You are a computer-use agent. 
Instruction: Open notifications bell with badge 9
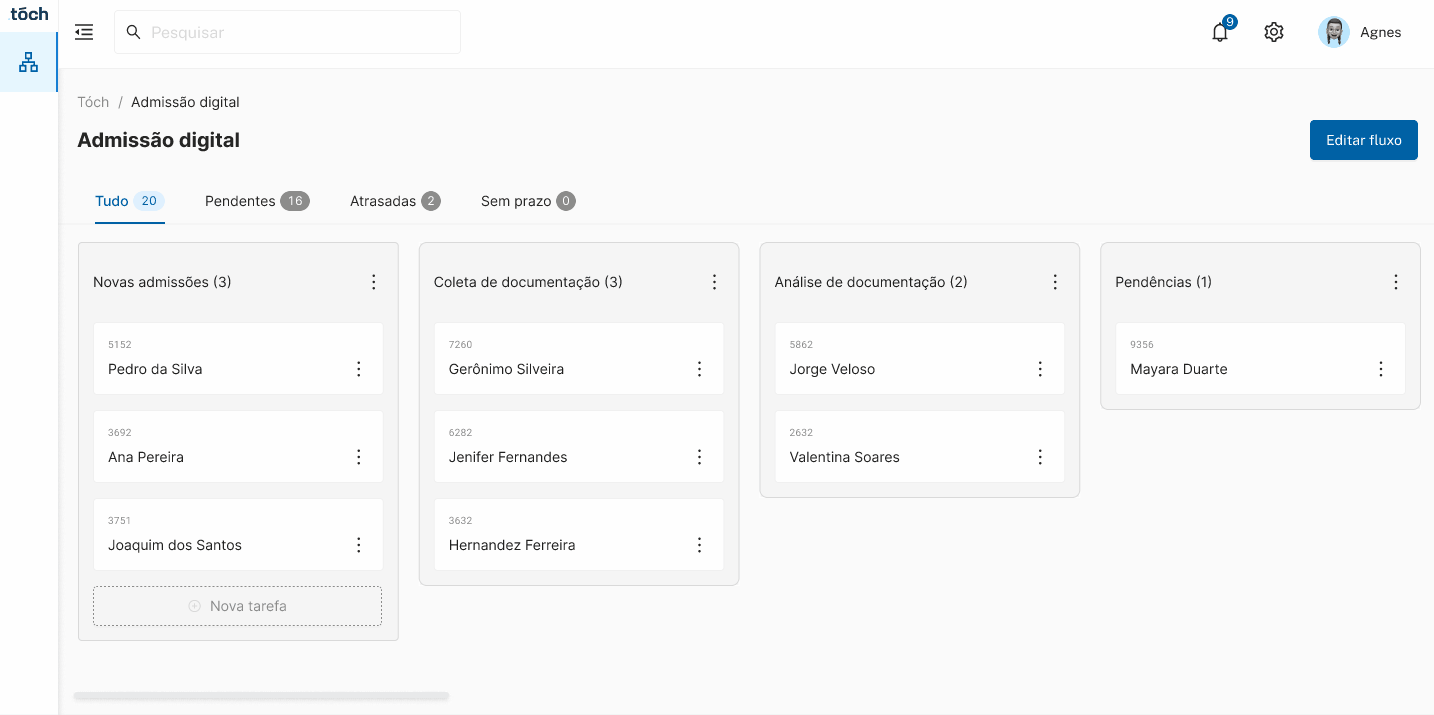(x=1220, y=32)
